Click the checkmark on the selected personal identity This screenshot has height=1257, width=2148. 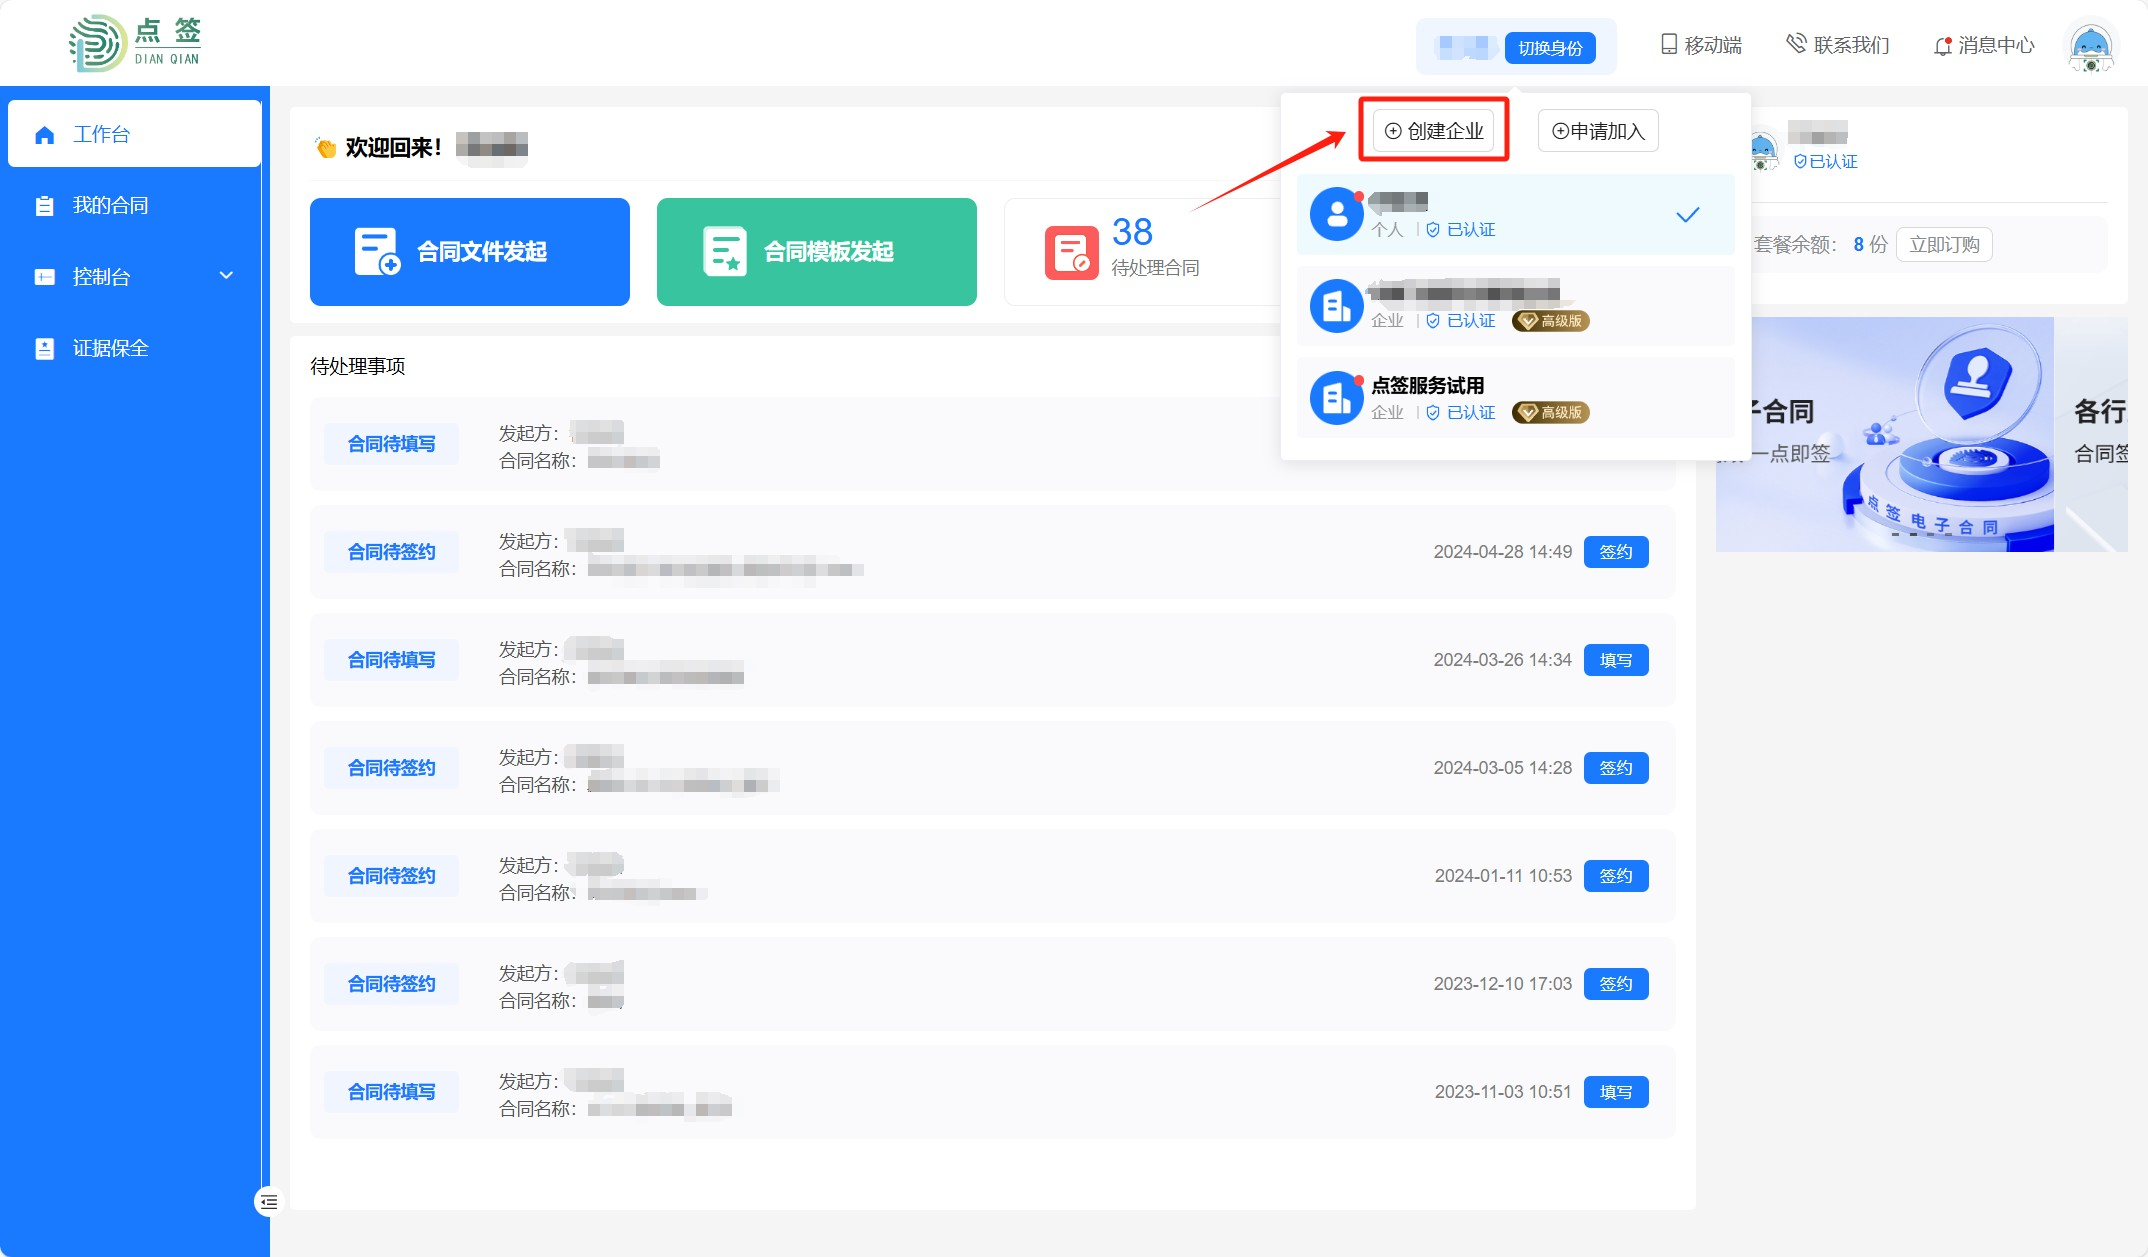pyautogui.click(x=1688, y=215)
